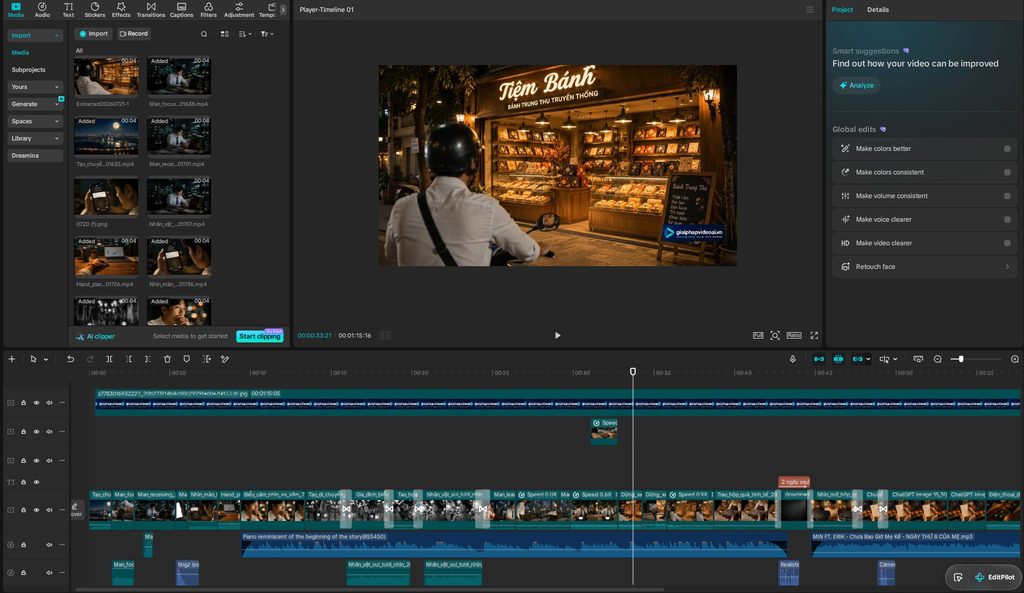Expand the Yours section

(35, 87)
